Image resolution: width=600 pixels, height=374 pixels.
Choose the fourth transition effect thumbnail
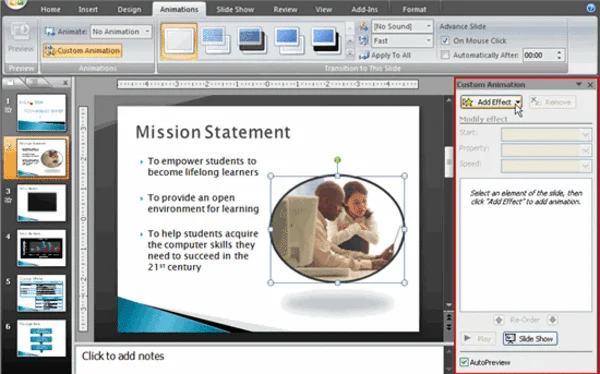(x=289, y=41)
